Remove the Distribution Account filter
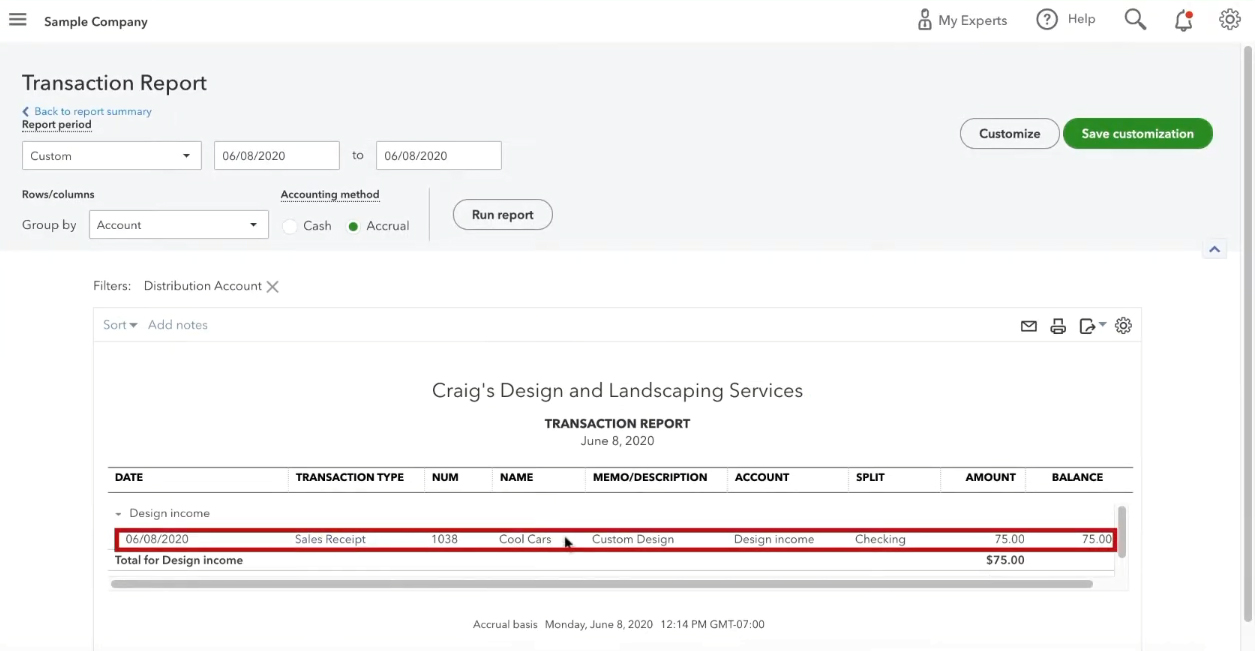Viewport: 1255px width, 651px height. [272, 287]
